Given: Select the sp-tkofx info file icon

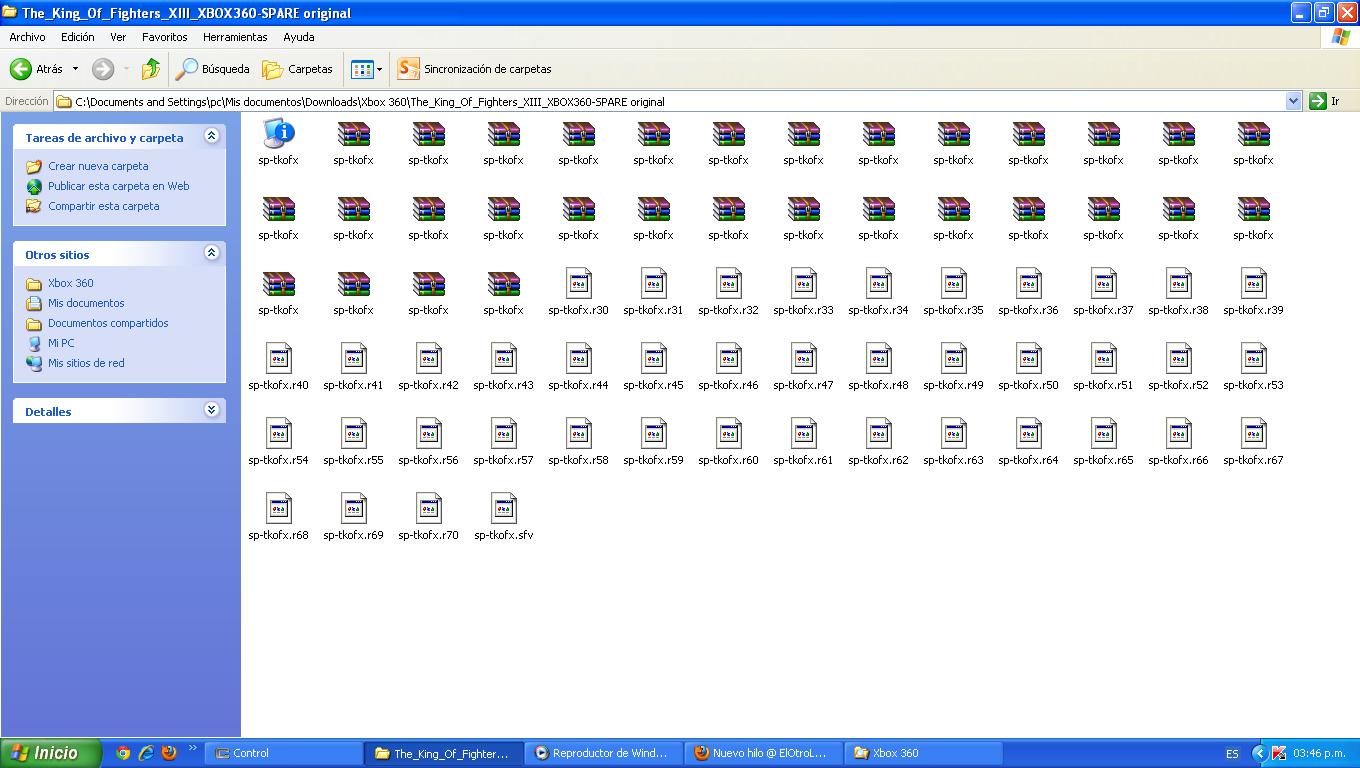Looking at the screenshot, I should [x=278, y=142].
